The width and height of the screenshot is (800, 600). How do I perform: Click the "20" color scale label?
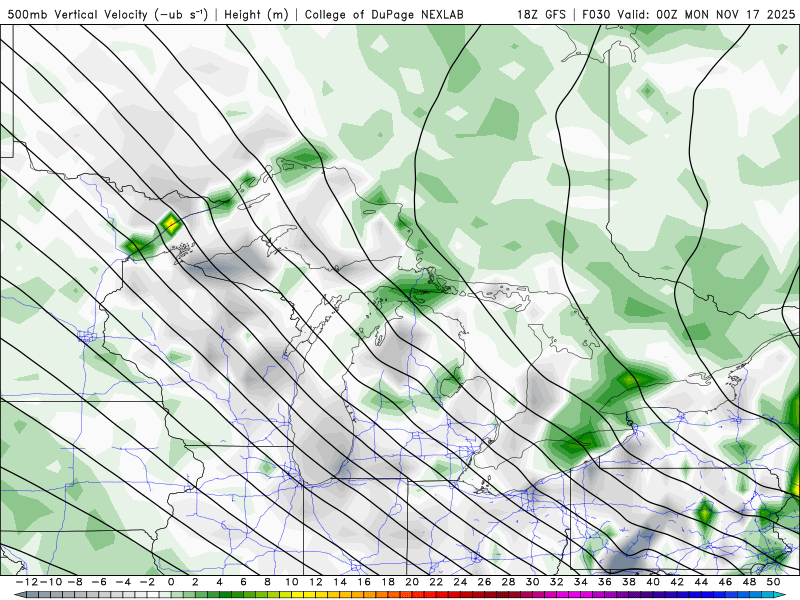point(412,582)
